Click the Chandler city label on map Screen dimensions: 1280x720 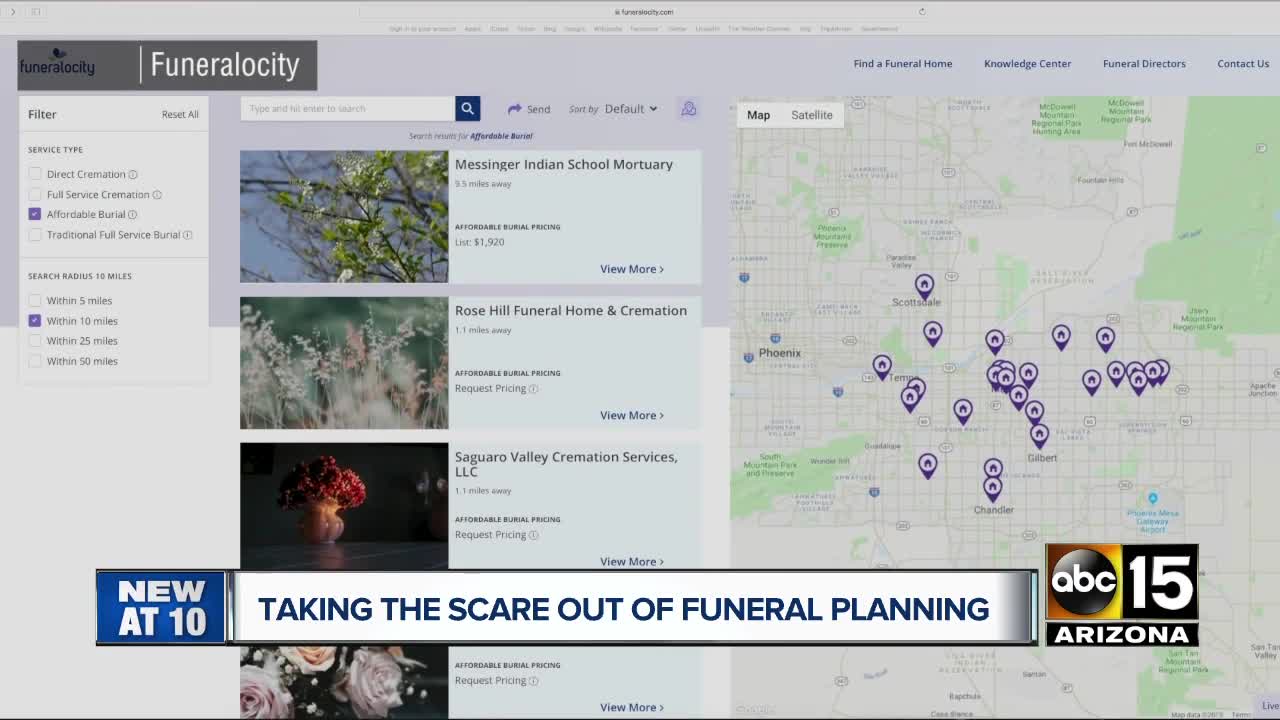[x=993, y=510]
